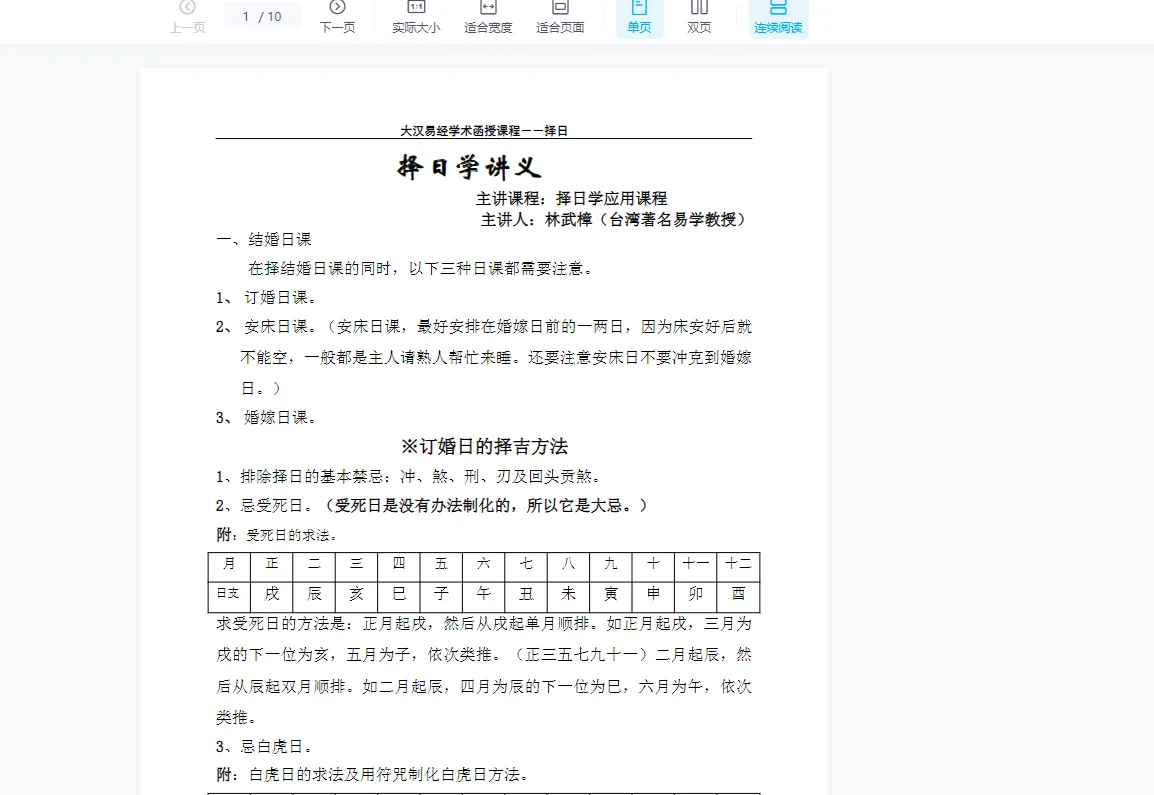Image resolution: width=1154 pixels, height=795 pixels.
Task: Click the line 1、排除择日的基本禁忌
Action: [409, 476]
